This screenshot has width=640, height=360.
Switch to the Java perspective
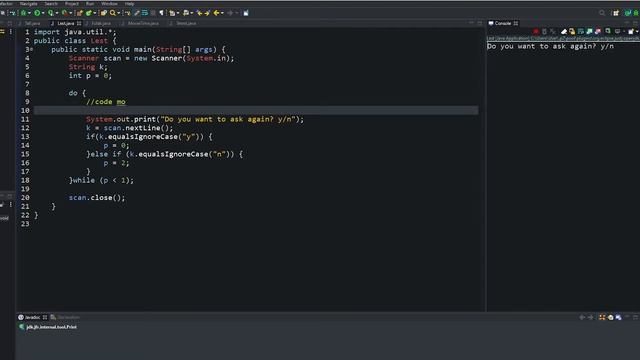627,13
